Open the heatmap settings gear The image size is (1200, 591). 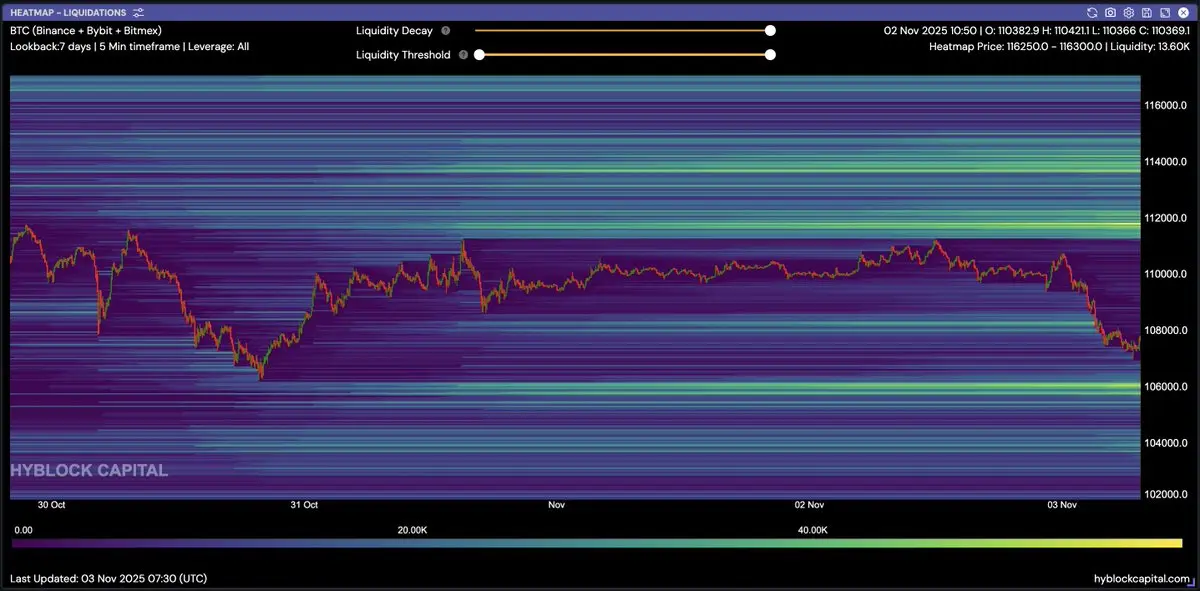[1128, 12]
